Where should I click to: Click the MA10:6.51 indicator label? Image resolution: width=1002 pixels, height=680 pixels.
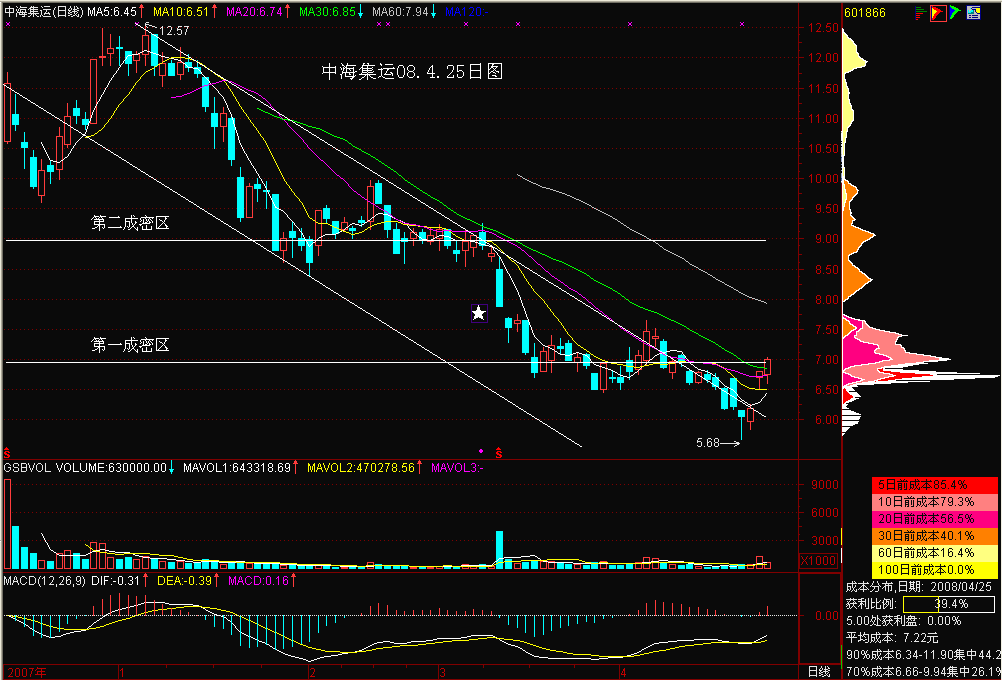pyautogui.click(x=181, y=11)
